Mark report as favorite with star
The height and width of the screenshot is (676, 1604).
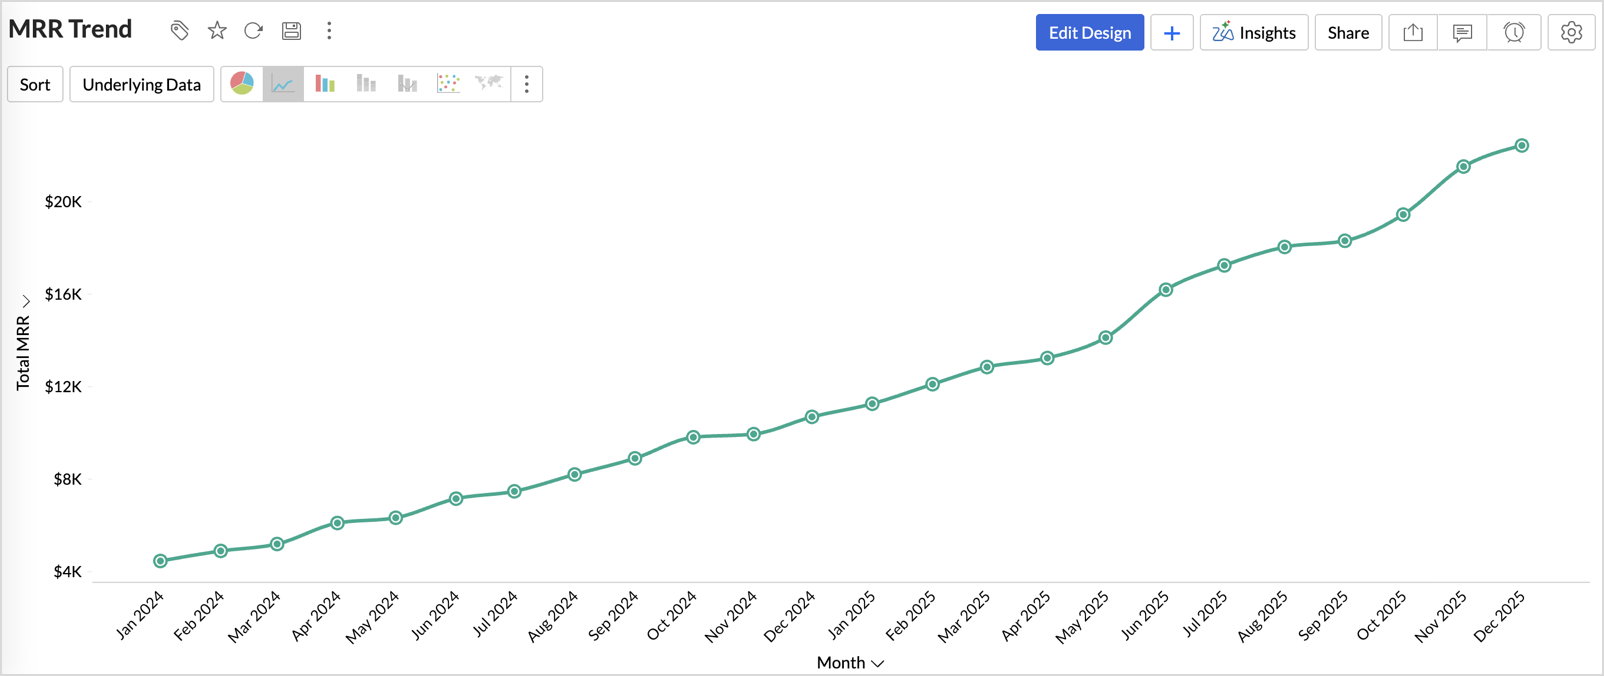(217, 31)
